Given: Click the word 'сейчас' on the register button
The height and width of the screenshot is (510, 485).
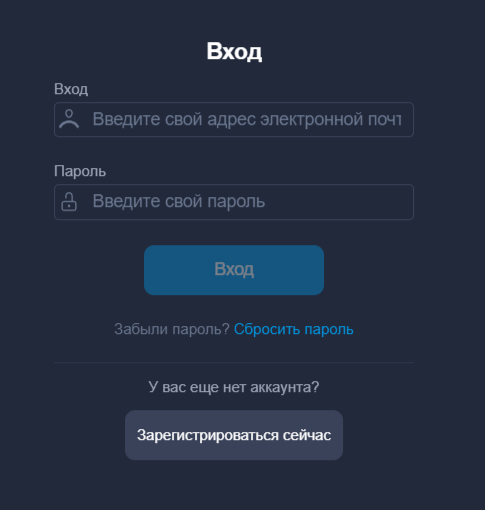Looking at the screenshot, I should coord(307,435).
